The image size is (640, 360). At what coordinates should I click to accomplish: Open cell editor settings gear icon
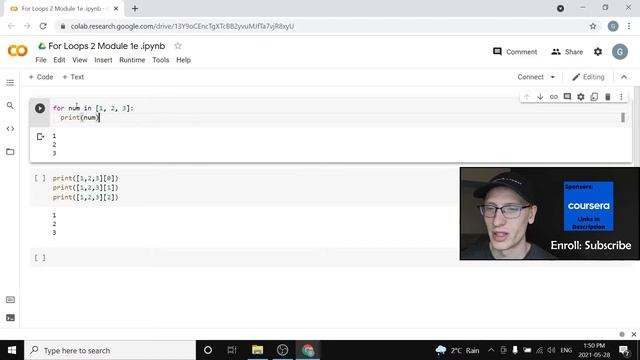coord(580,97)
